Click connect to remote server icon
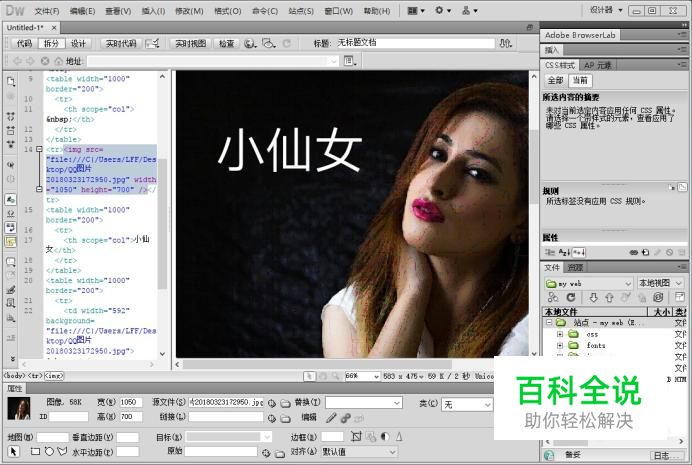The image size is (692, 465). pyautogui.click(x=553, y=297)
